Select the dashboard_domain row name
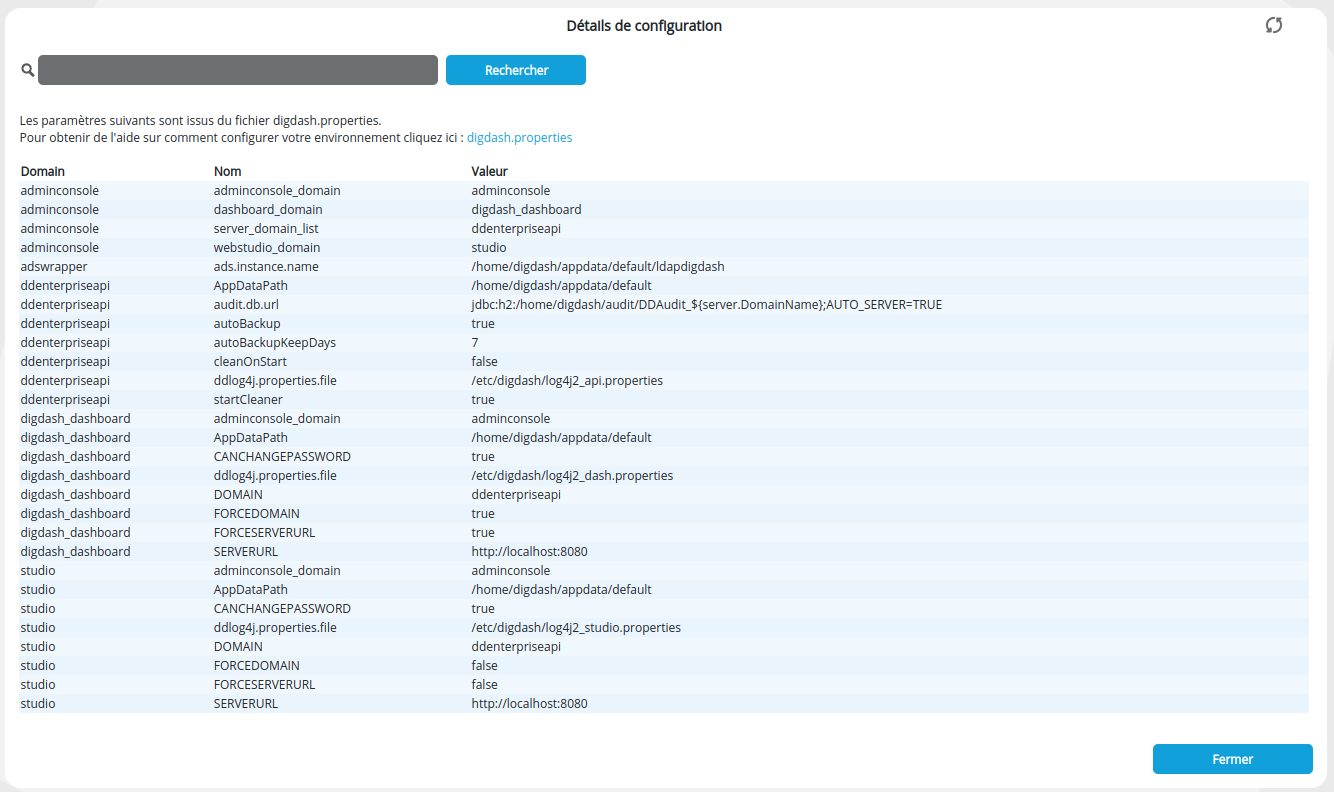This screenshot has height=792, width=1334. coord(268,210)
